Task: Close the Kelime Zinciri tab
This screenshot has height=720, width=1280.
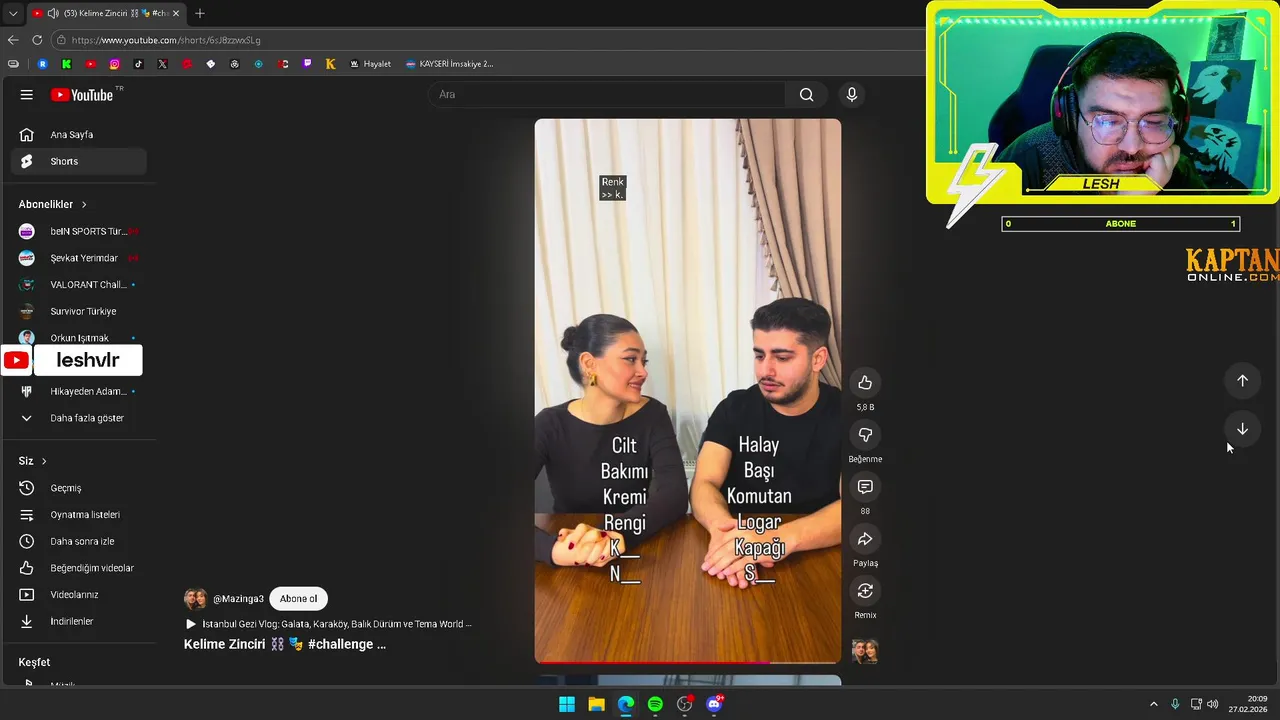Action: [175, 13]
